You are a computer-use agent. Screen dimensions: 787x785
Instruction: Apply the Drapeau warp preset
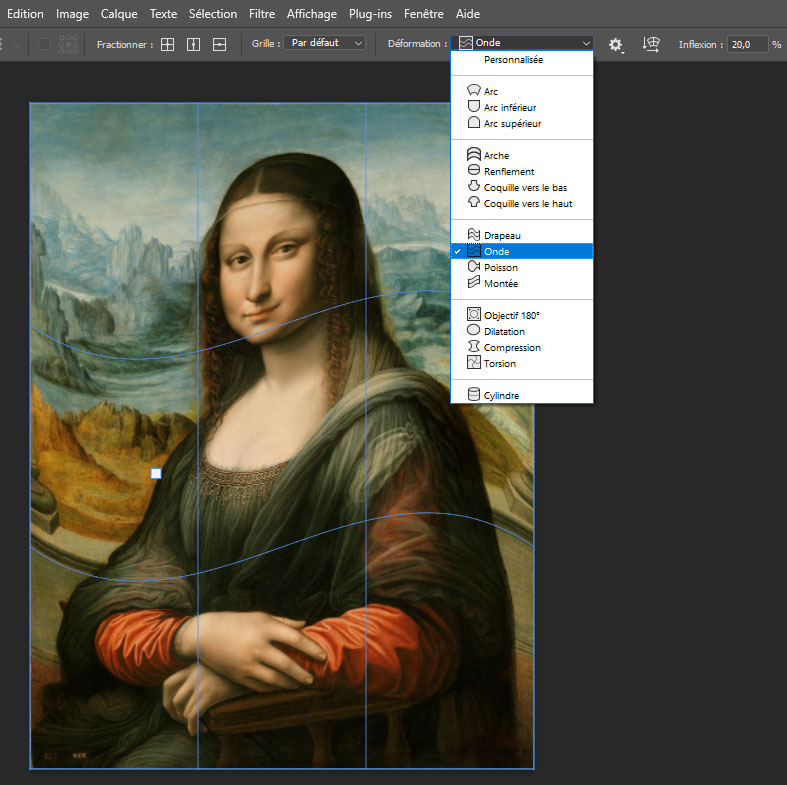pyautogui.click(x=522, y=235)
